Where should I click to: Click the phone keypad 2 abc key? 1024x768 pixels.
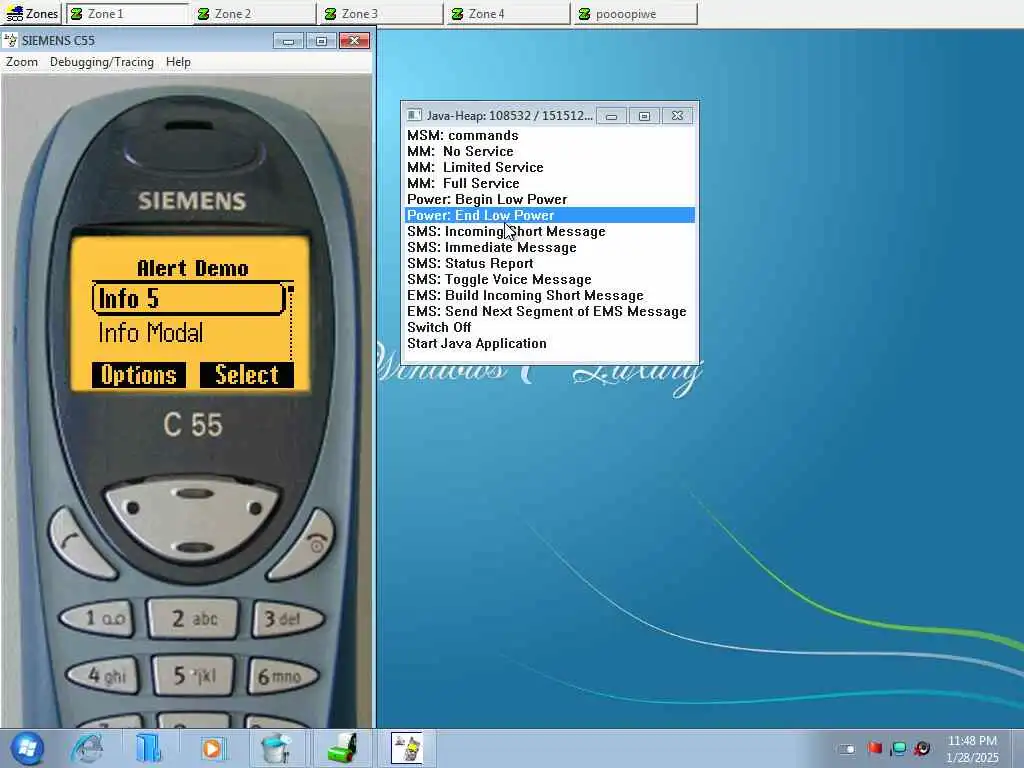(x=193, y=618)
